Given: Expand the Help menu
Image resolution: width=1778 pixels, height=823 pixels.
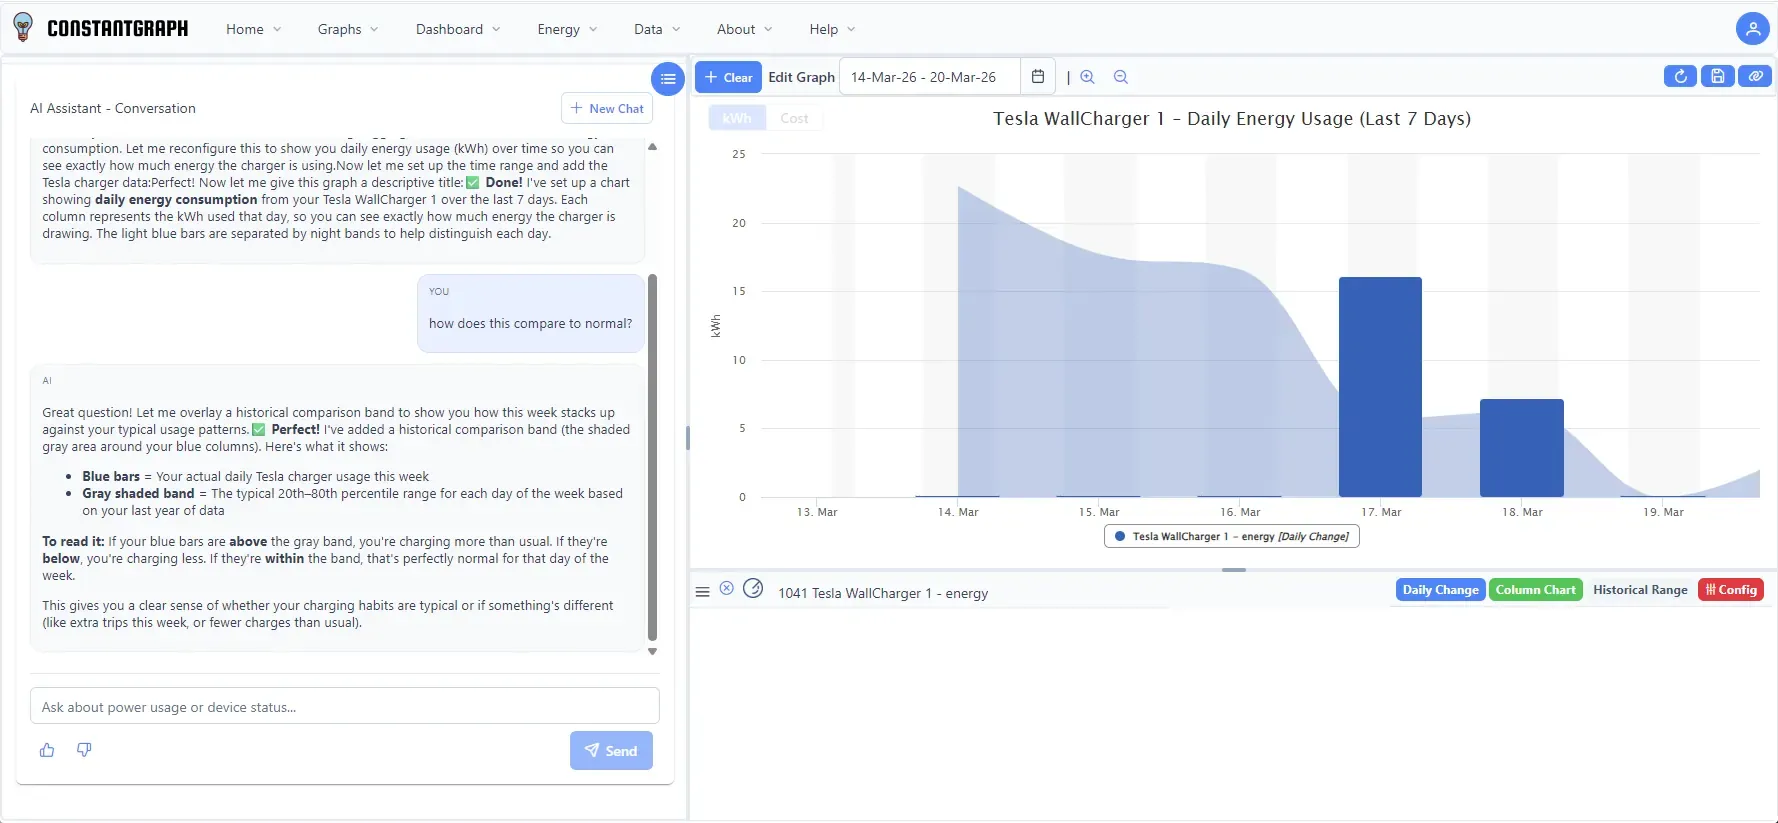Looking at the screenshot, I should pos(832,29).
